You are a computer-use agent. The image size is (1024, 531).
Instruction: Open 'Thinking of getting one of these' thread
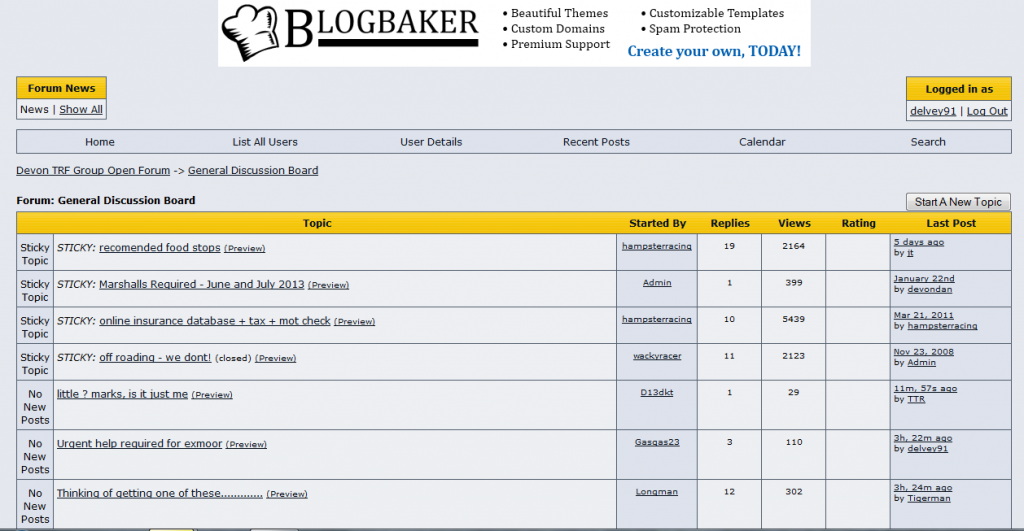[x=159, y=493]
